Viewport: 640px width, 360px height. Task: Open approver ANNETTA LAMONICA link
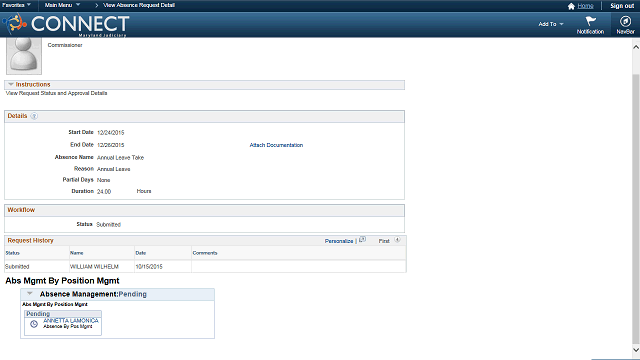71,321
